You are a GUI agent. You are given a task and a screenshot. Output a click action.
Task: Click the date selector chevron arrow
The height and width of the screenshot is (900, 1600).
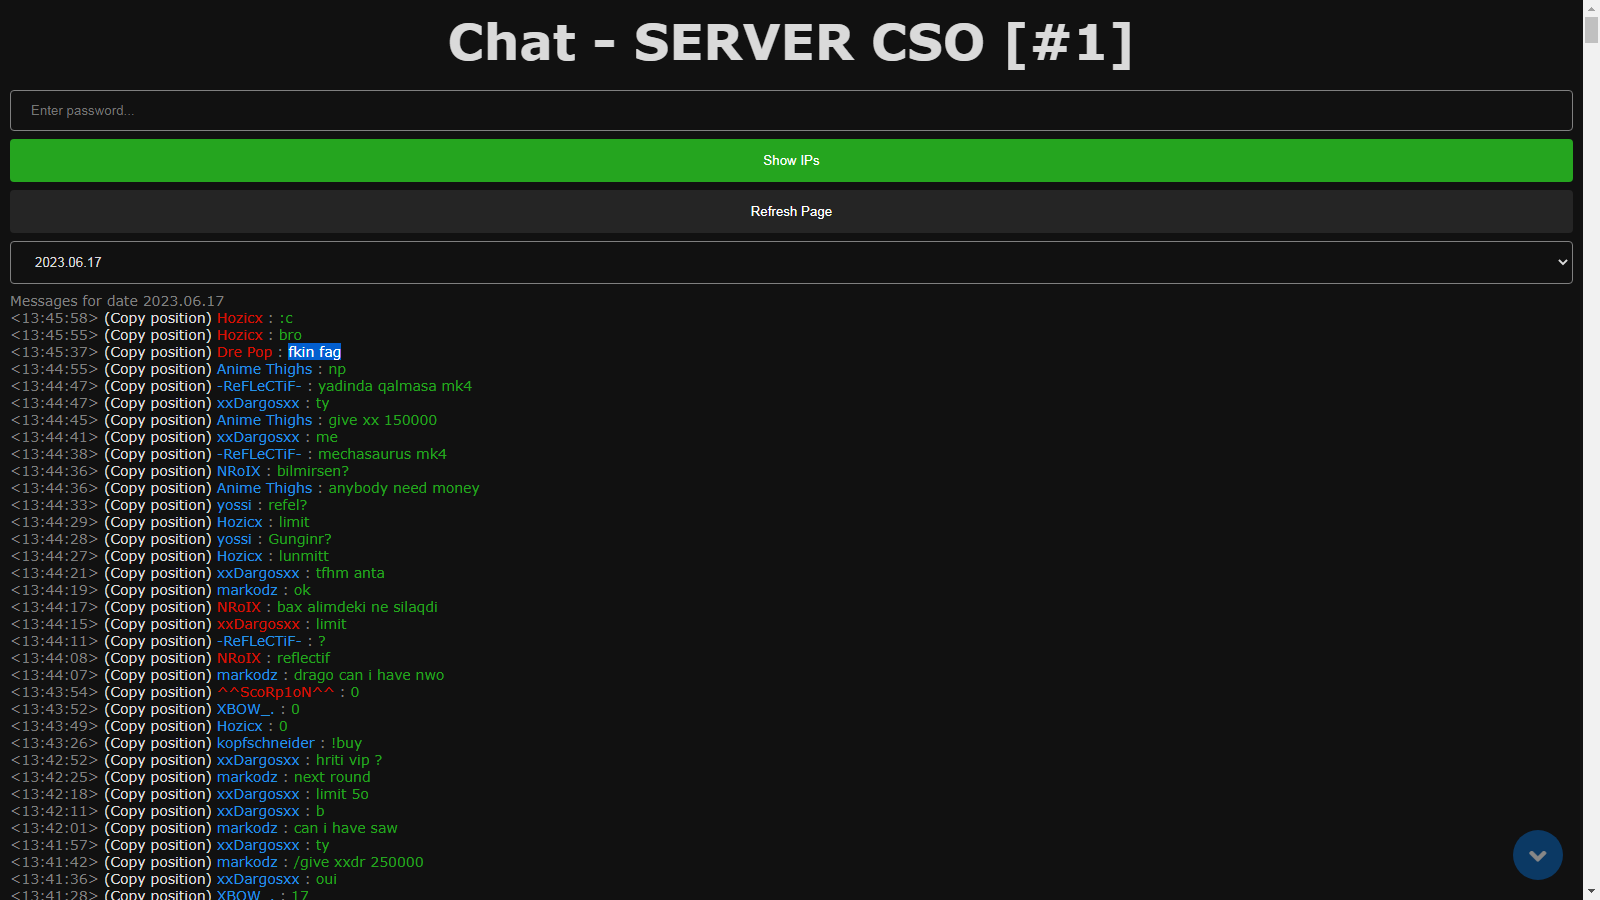[1562, 262]
